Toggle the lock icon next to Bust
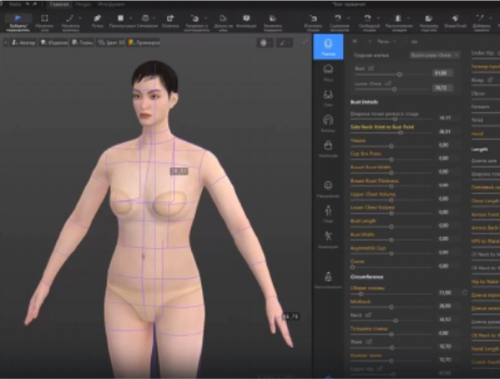This screenshot has height=379, width=500. [x=371, y=68]
